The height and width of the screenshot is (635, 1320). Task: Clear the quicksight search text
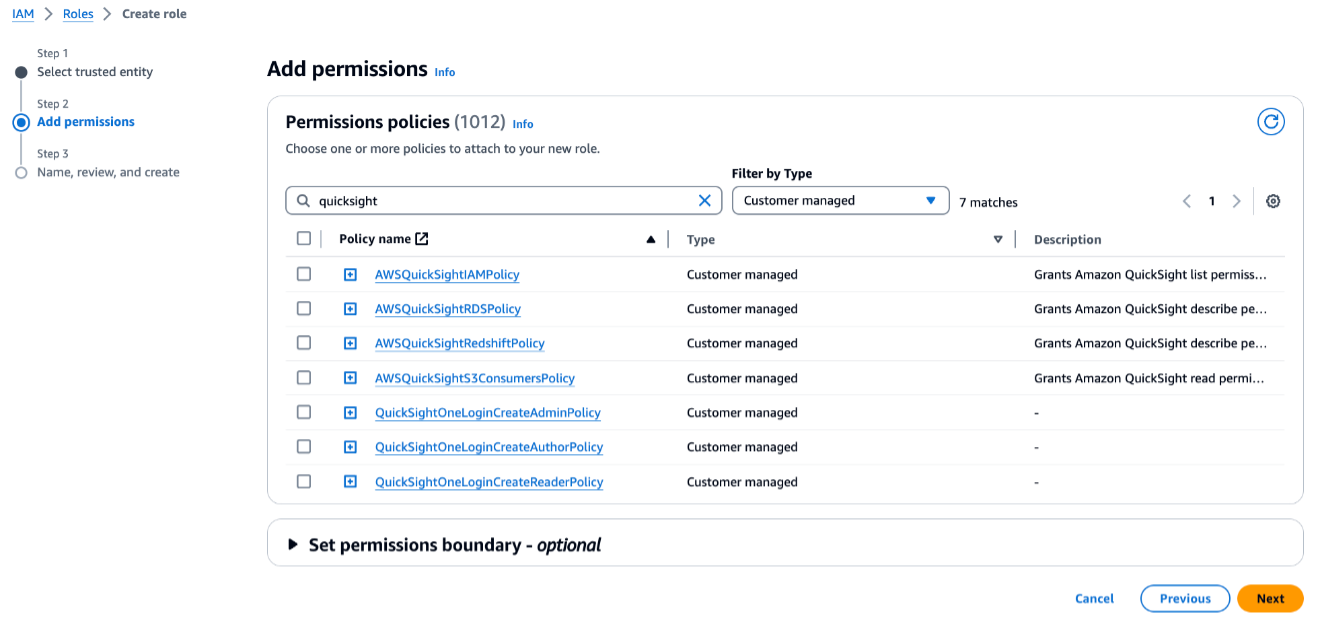click(x=704, y=201)
